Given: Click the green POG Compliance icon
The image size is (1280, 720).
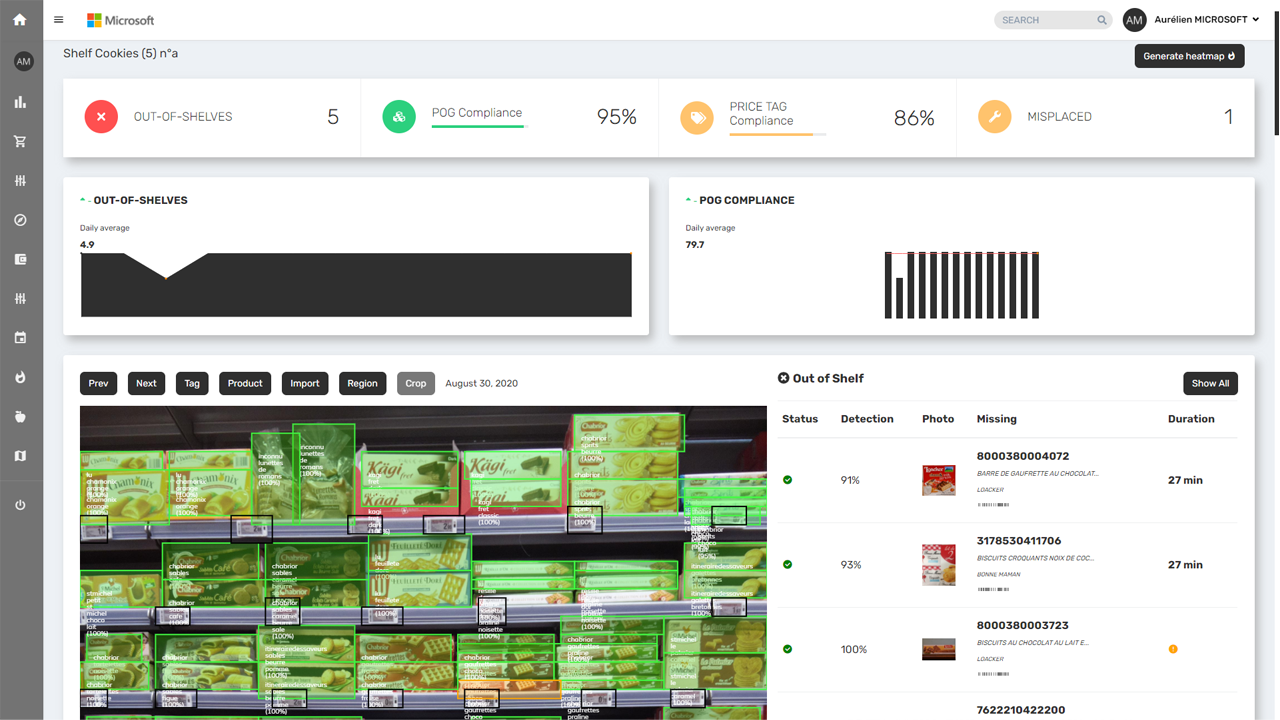Looking at the screenshot, I should point(399,117).
